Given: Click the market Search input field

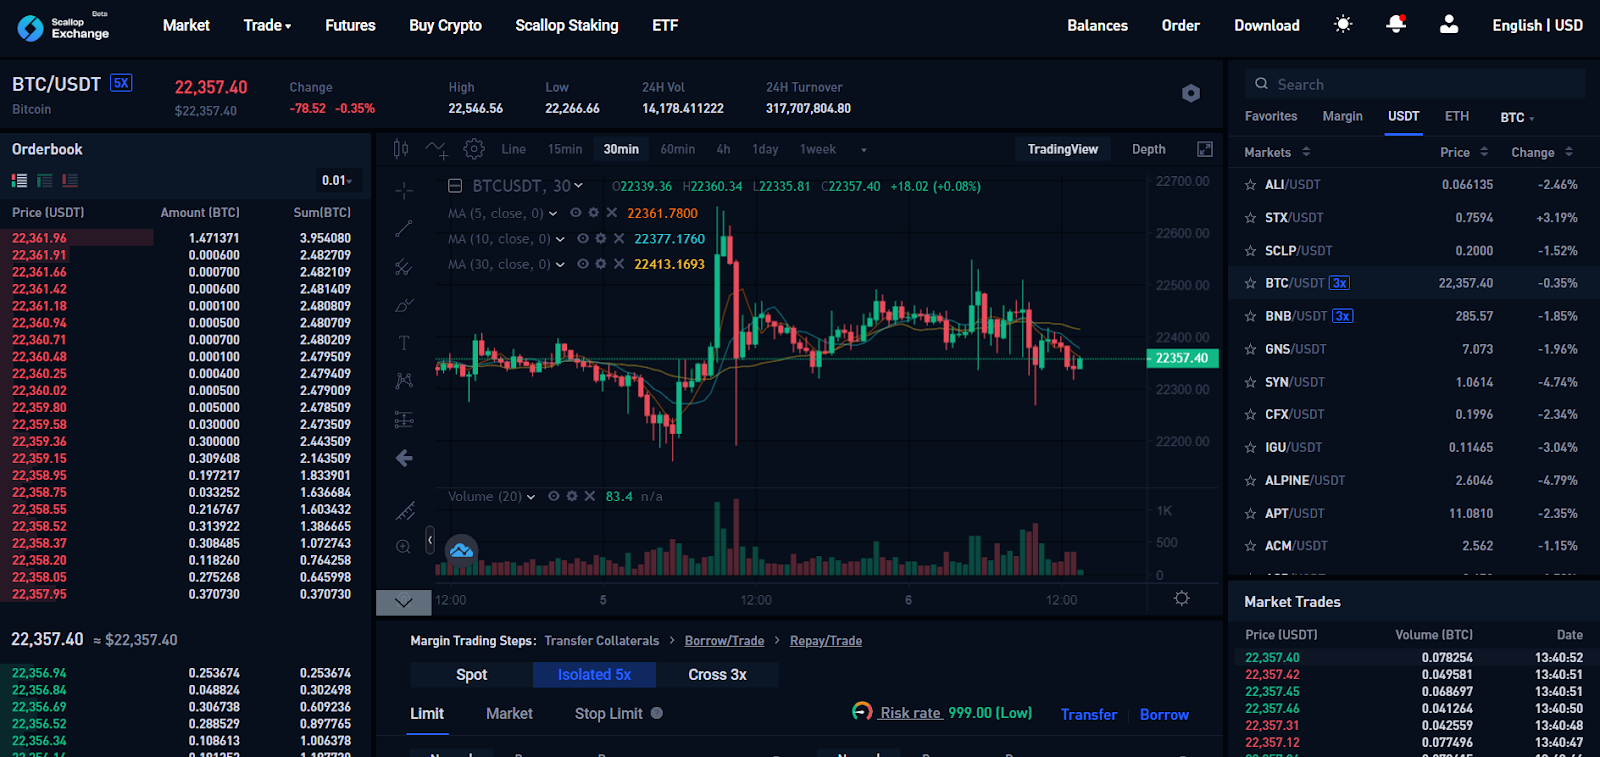Looking at the screenshot, I should click(x=1415, y=84).
